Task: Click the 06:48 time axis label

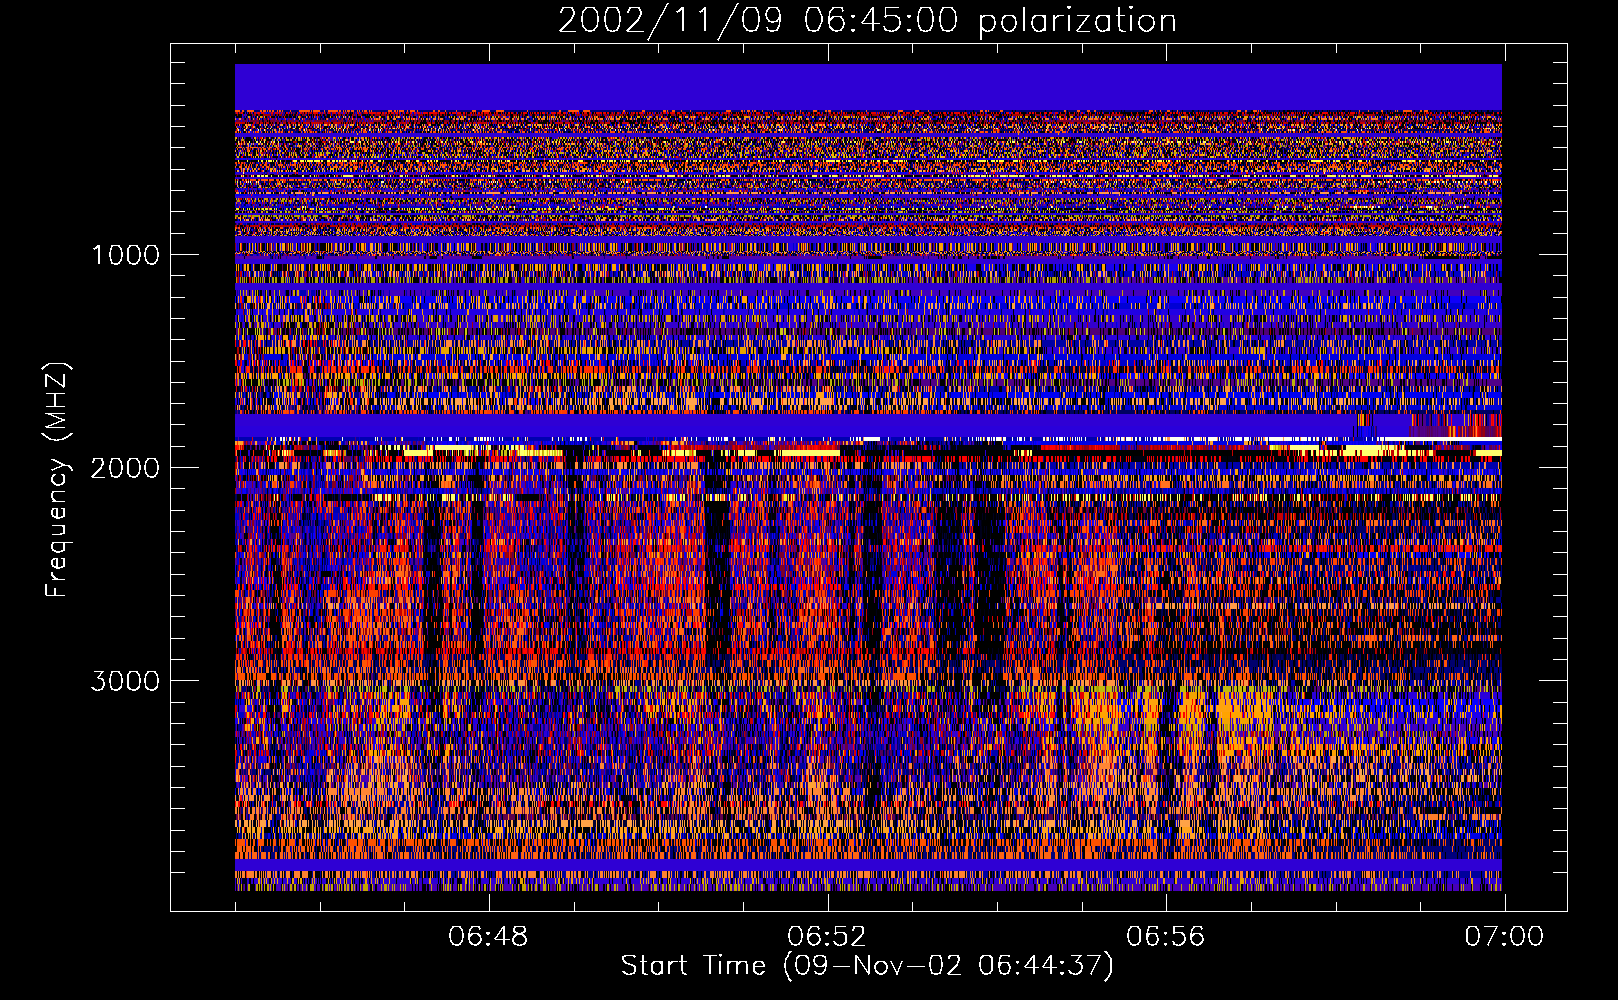Action: click(x=488, y=937)
